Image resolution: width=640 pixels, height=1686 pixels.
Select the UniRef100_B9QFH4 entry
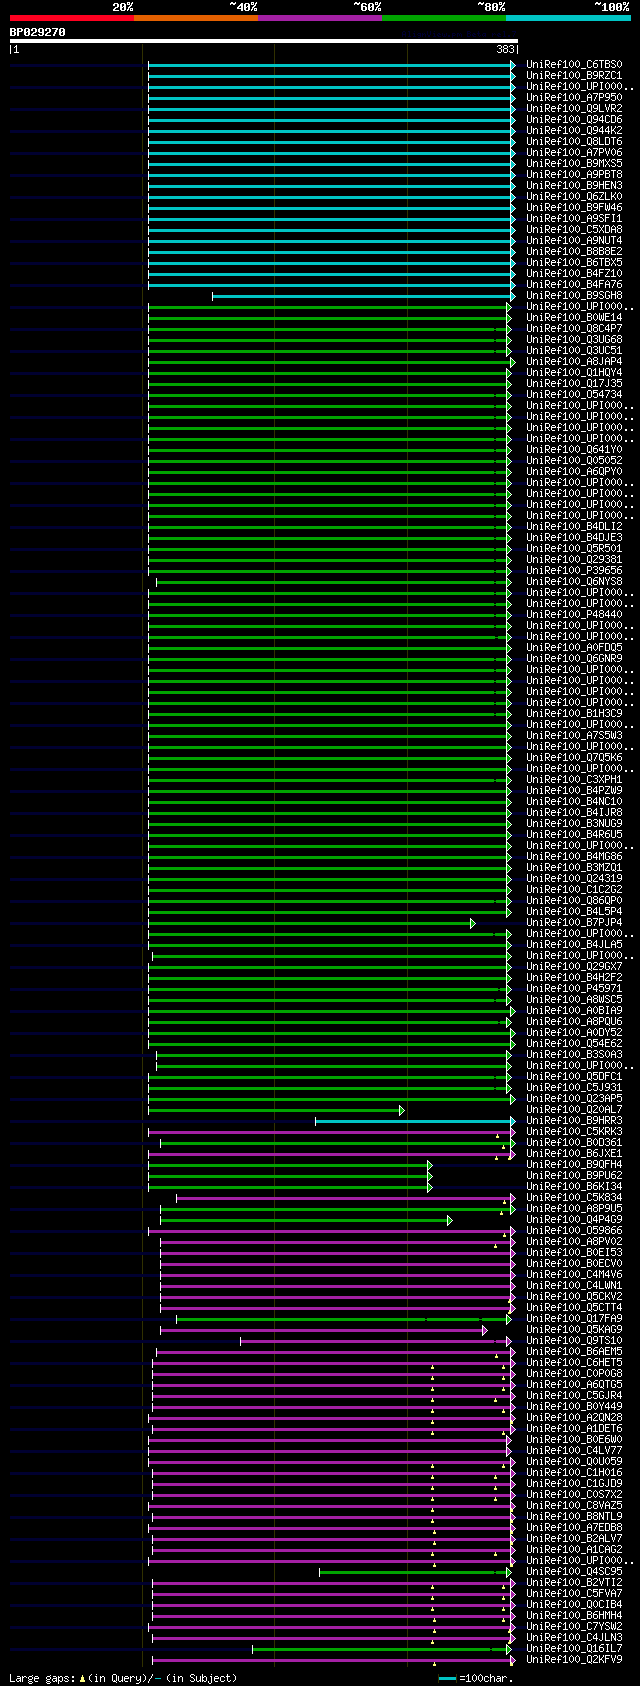(574, 1165)
